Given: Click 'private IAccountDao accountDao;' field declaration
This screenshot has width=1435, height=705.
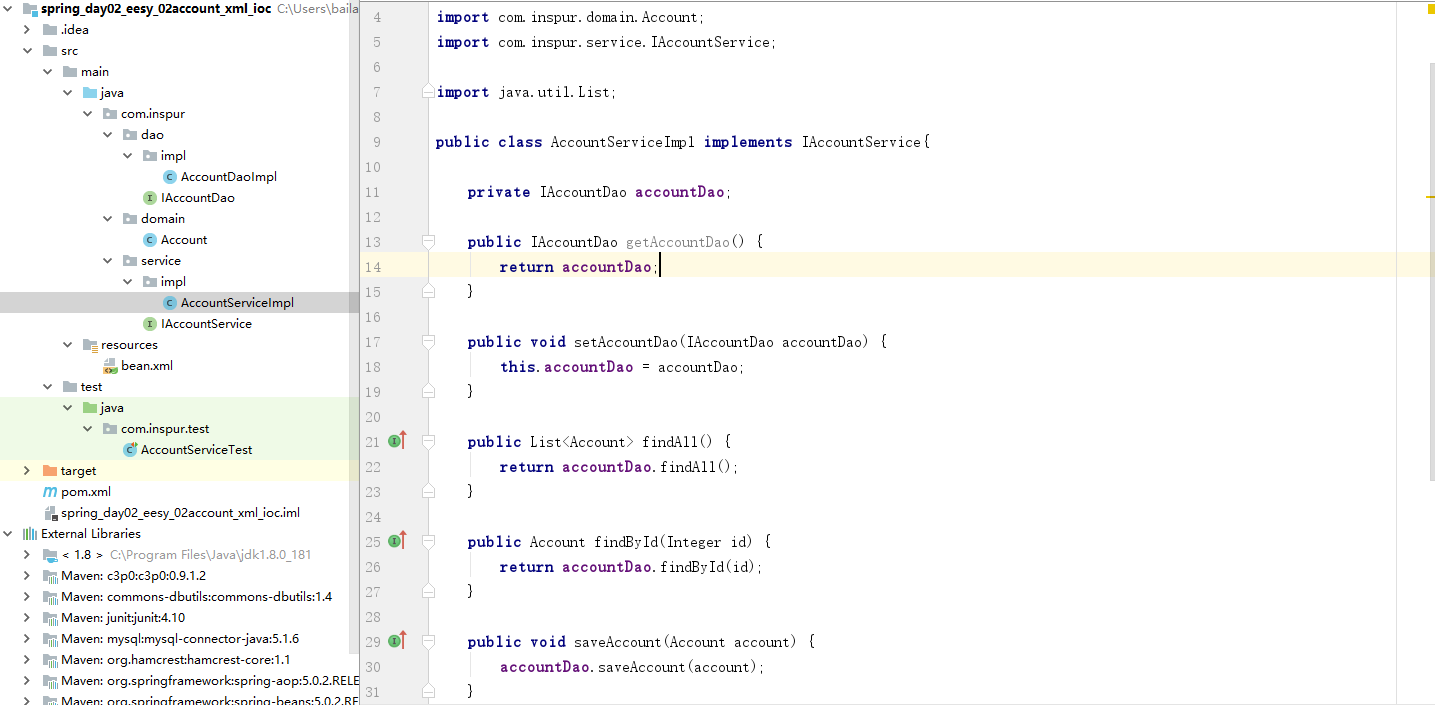Looking at the screenshot, I should [600, 192].
